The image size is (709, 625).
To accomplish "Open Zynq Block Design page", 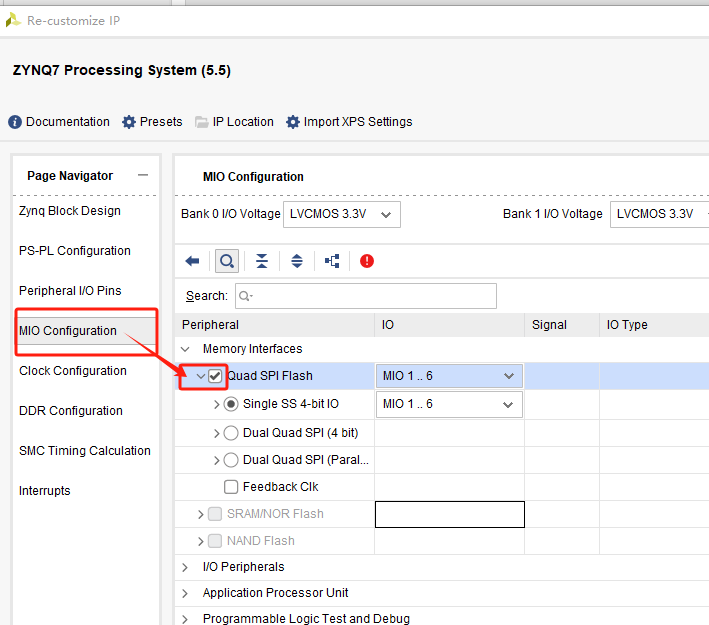I will pyautogui.click(x=70, y=211).
